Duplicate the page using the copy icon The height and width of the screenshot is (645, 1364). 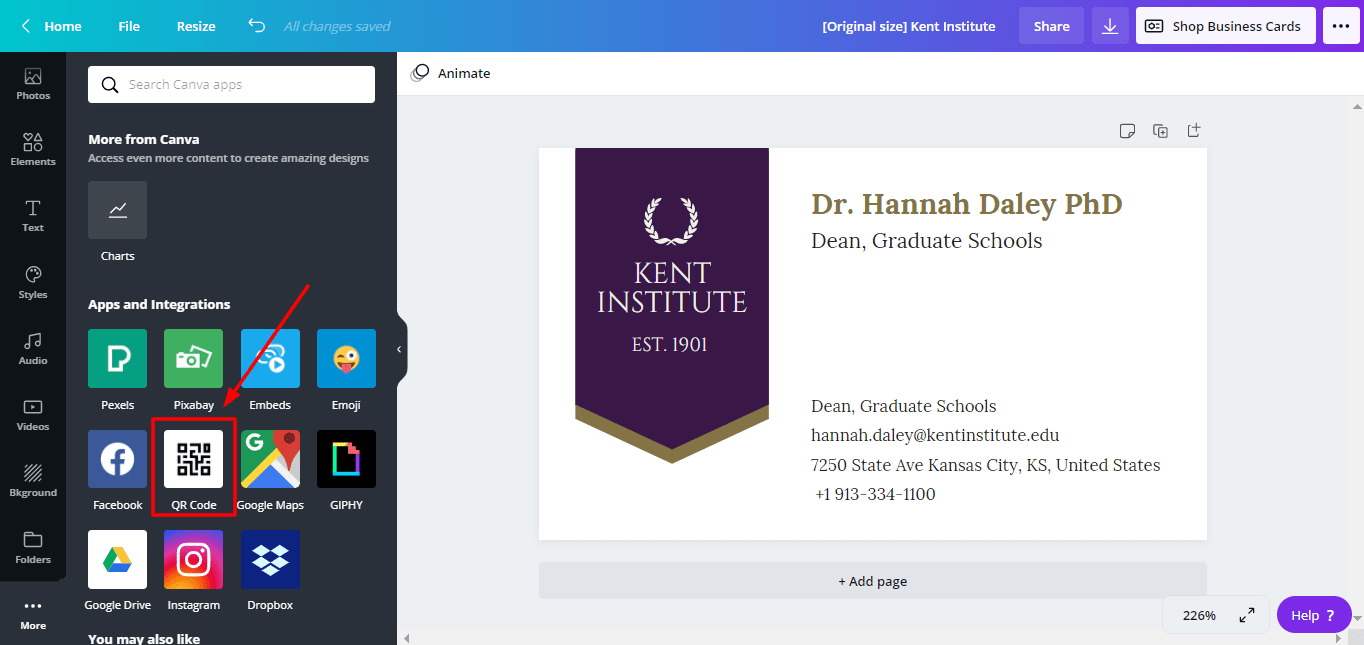(x=1160, y=131)
